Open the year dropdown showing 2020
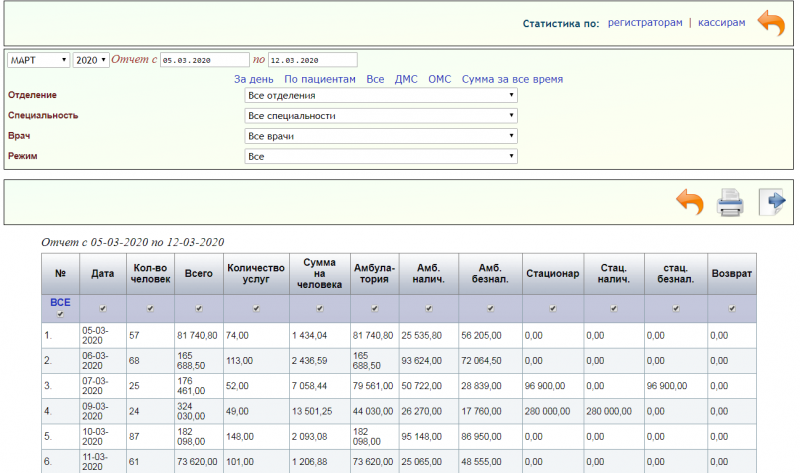800x473 pixels. [90, 60]
